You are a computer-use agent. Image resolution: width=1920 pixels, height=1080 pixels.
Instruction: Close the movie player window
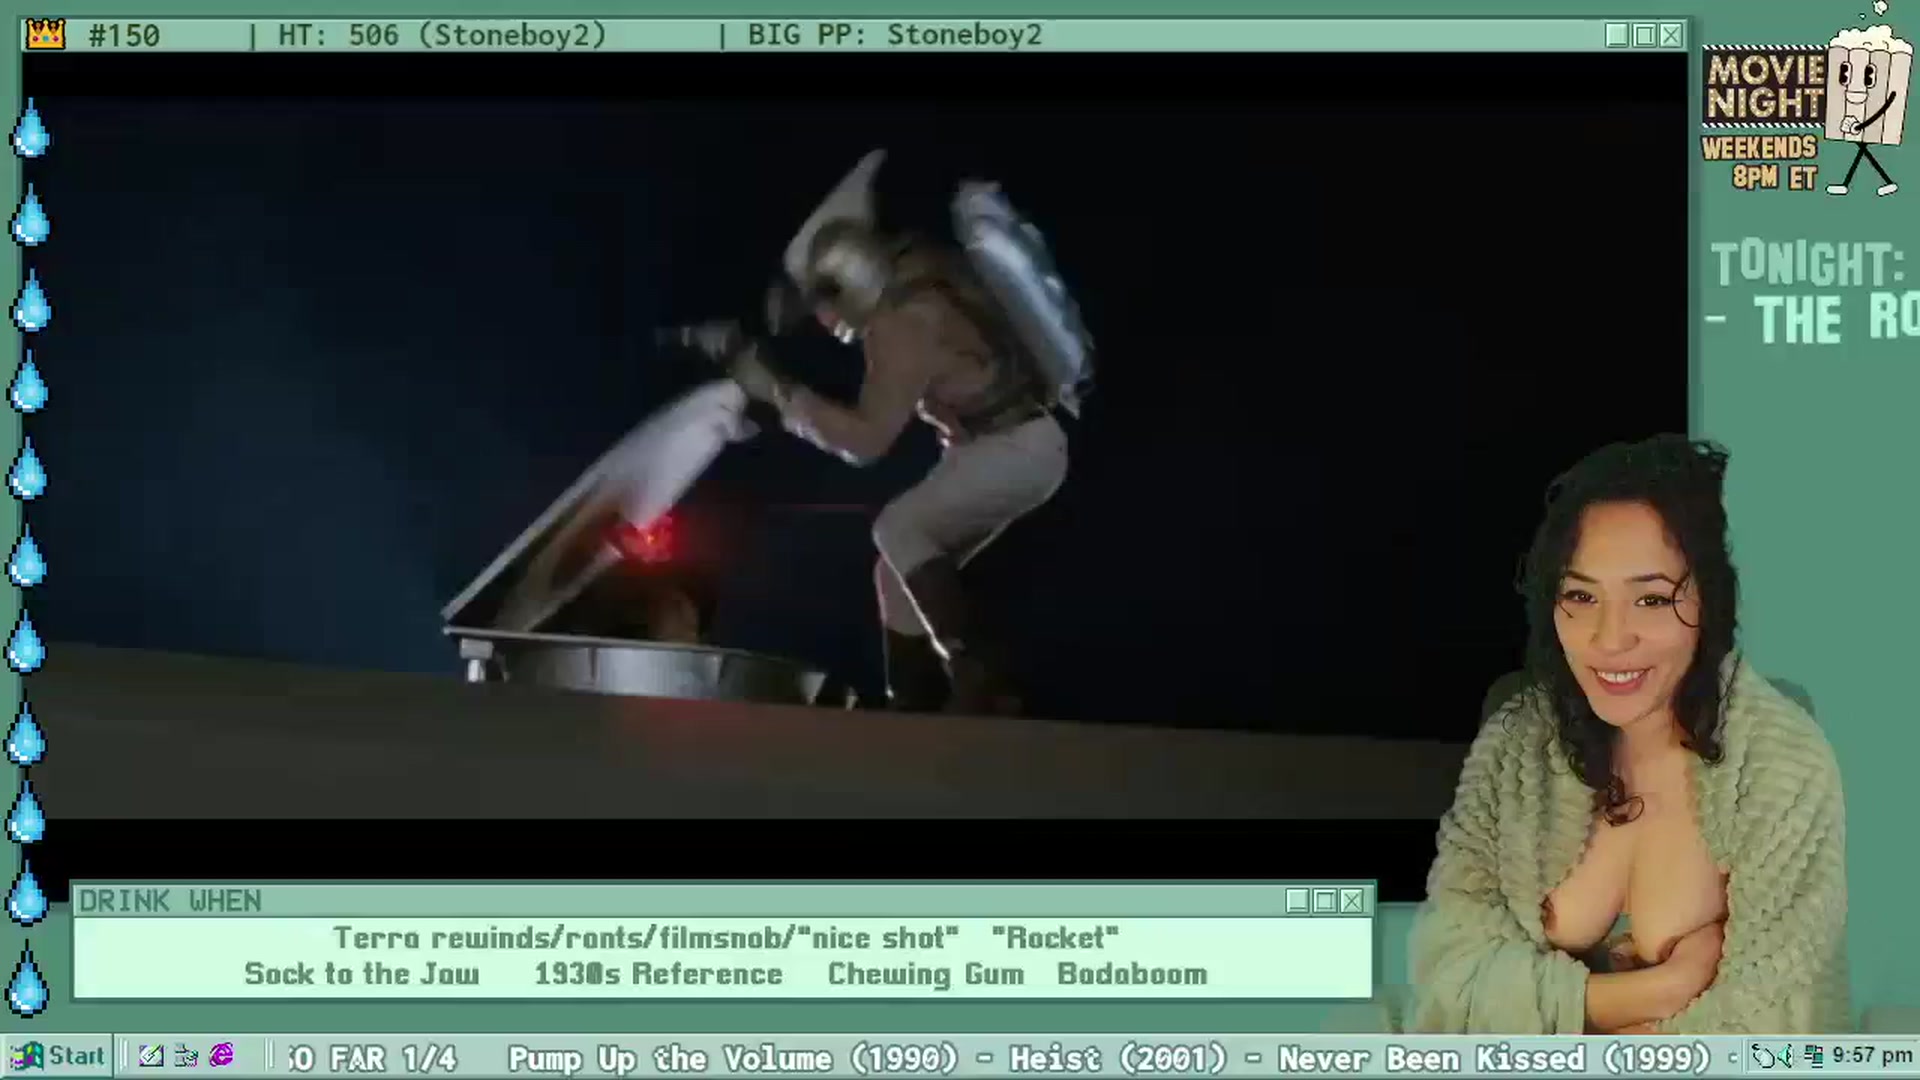click(x=1671, y=35)
